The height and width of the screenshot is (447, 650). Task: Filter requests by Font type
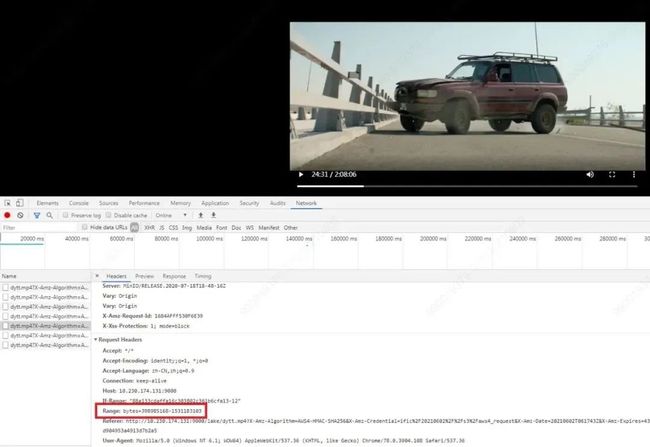point(222,228)
